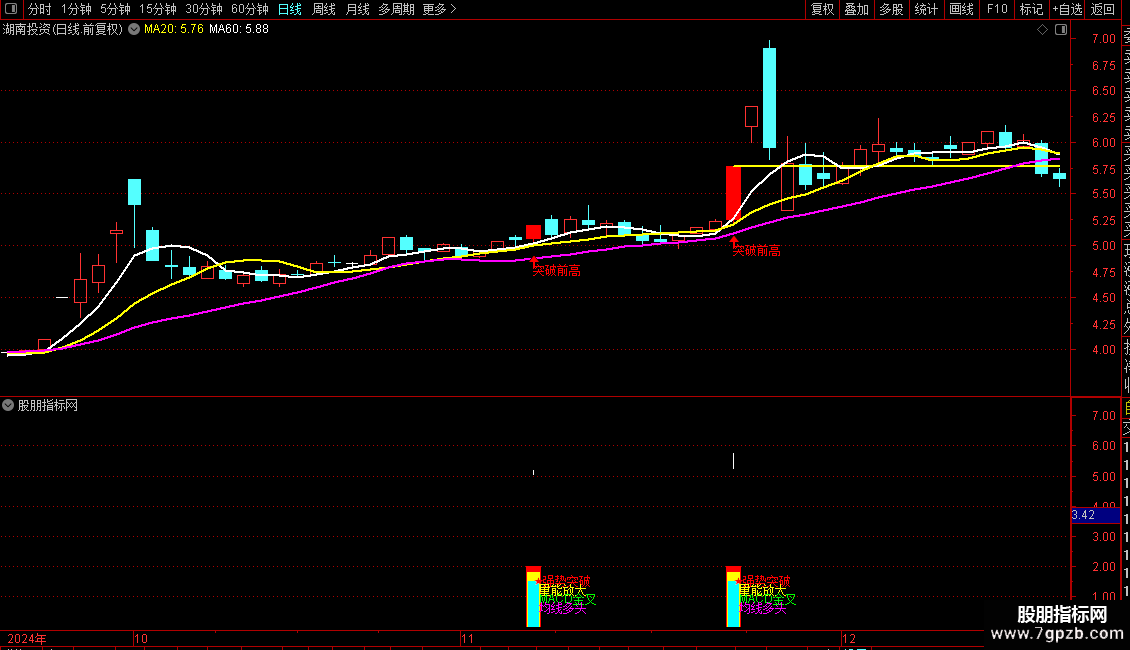The height and width of the screenshot is (650, 1130).
Task: Open the 统计 statistics button
Action: (x=926, y=9)
